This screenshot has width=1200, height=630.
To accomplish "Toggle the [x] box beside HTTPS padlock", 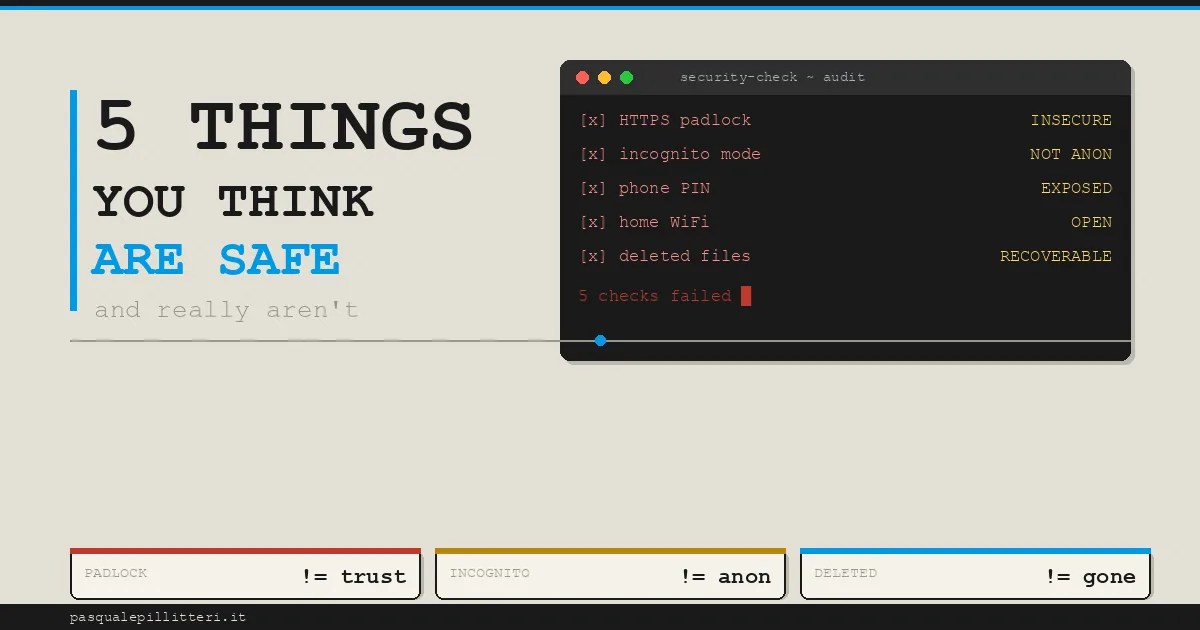I will (593, 120).
